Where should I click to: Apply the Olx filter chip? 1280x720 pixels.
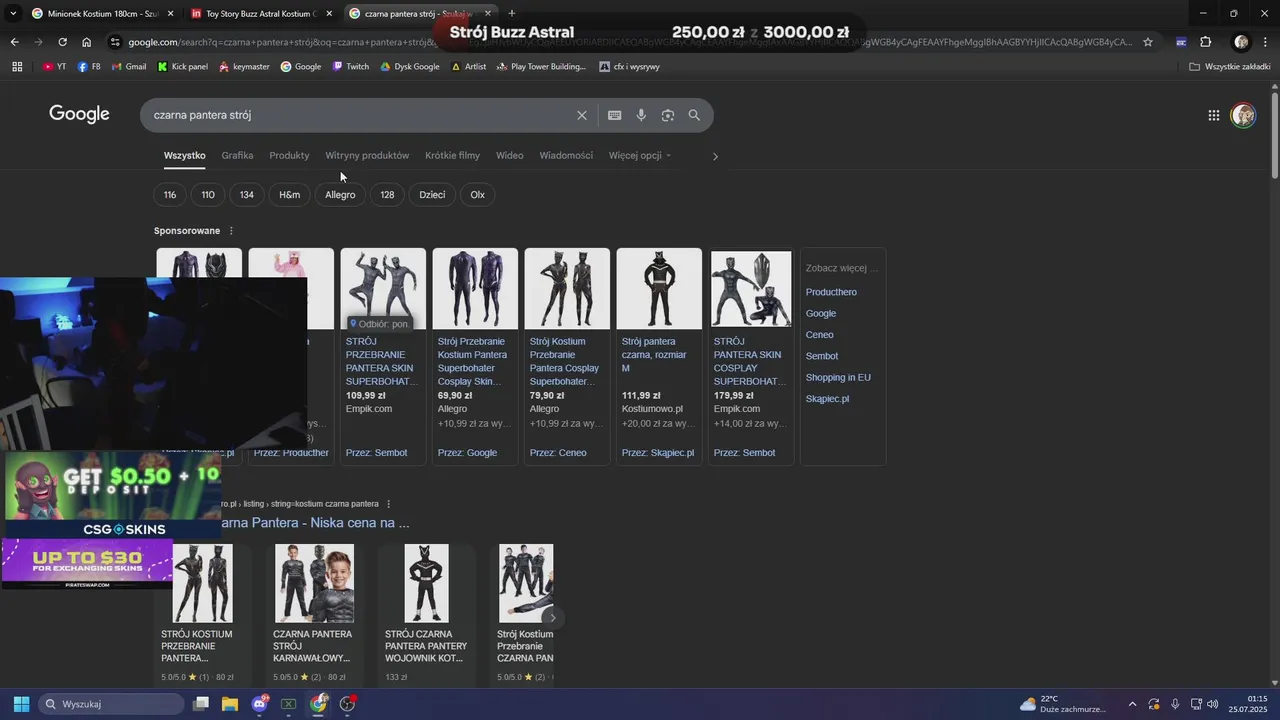pyautogui.click(x=478, y=195)
